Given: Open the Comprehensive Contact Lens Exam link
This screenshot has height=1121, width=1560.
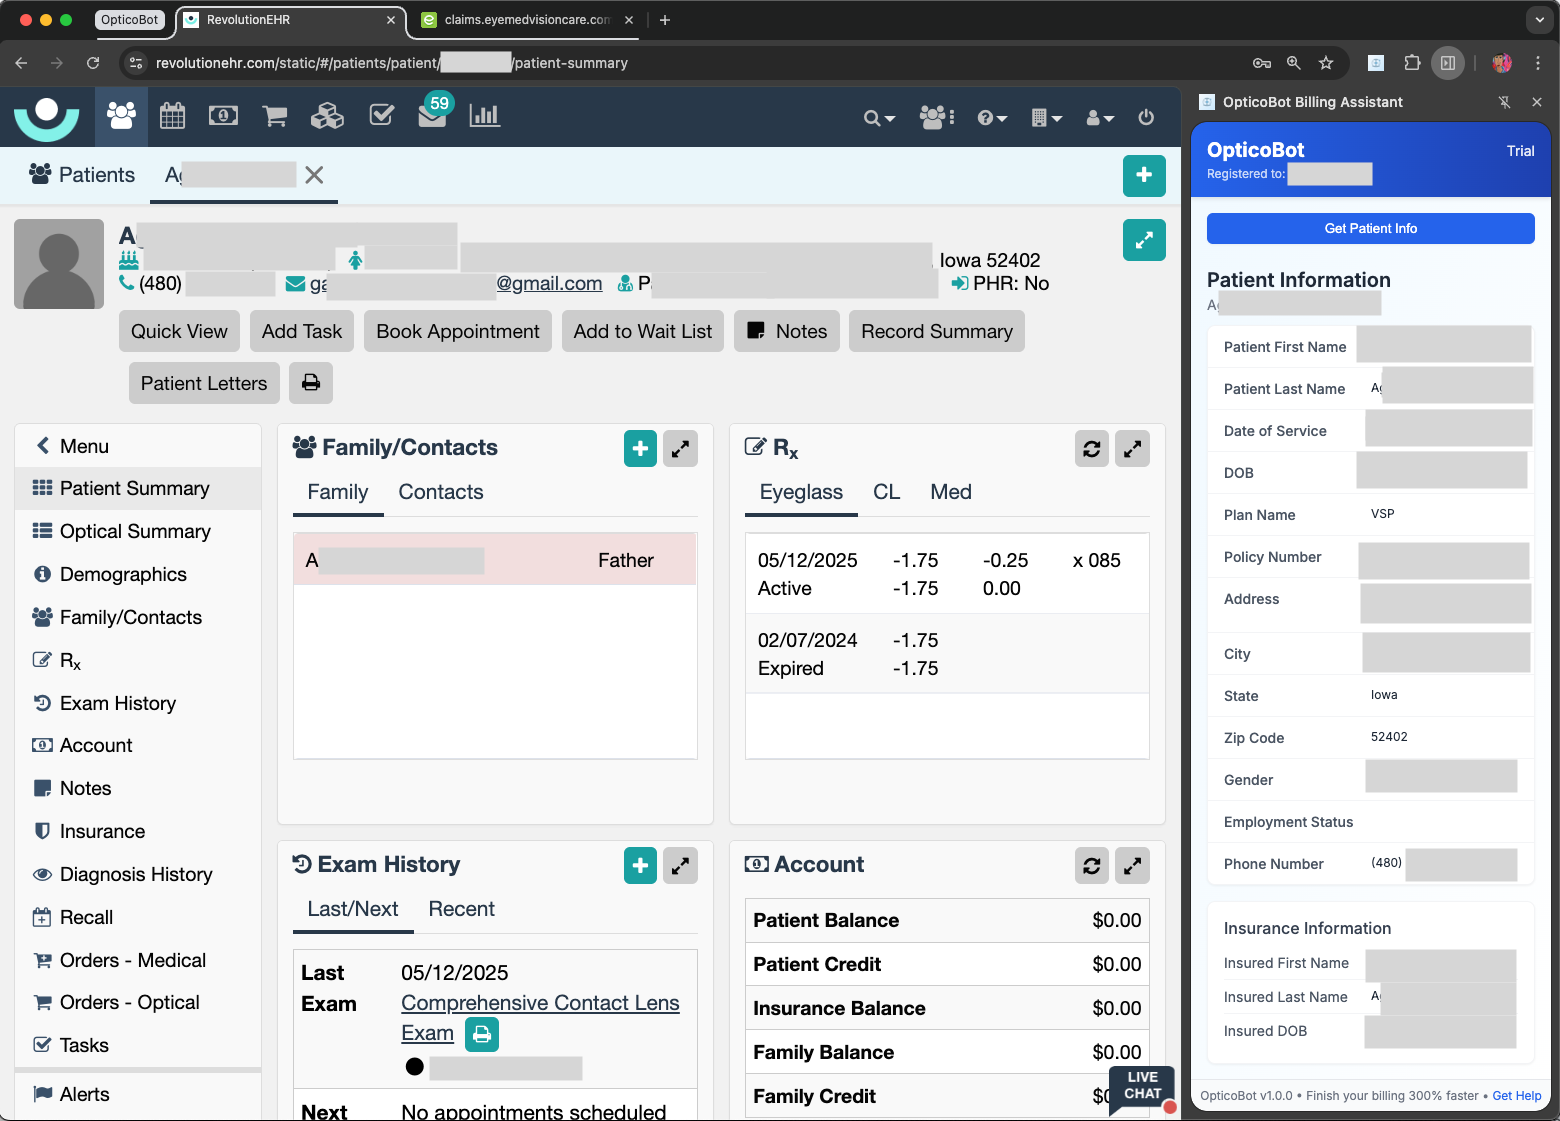Looking at the screenshot, I should coord(540,1003).
